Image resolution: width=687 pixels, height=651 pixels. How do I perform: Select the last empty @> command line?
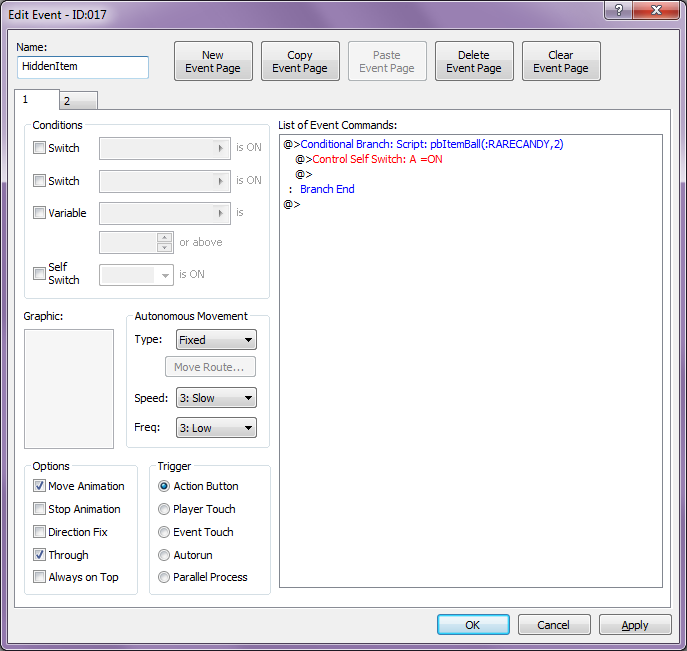click(x=292, y=204)
